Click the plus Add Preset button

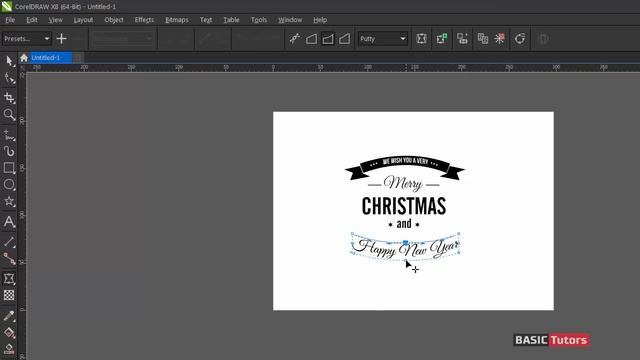coord(62,39)
